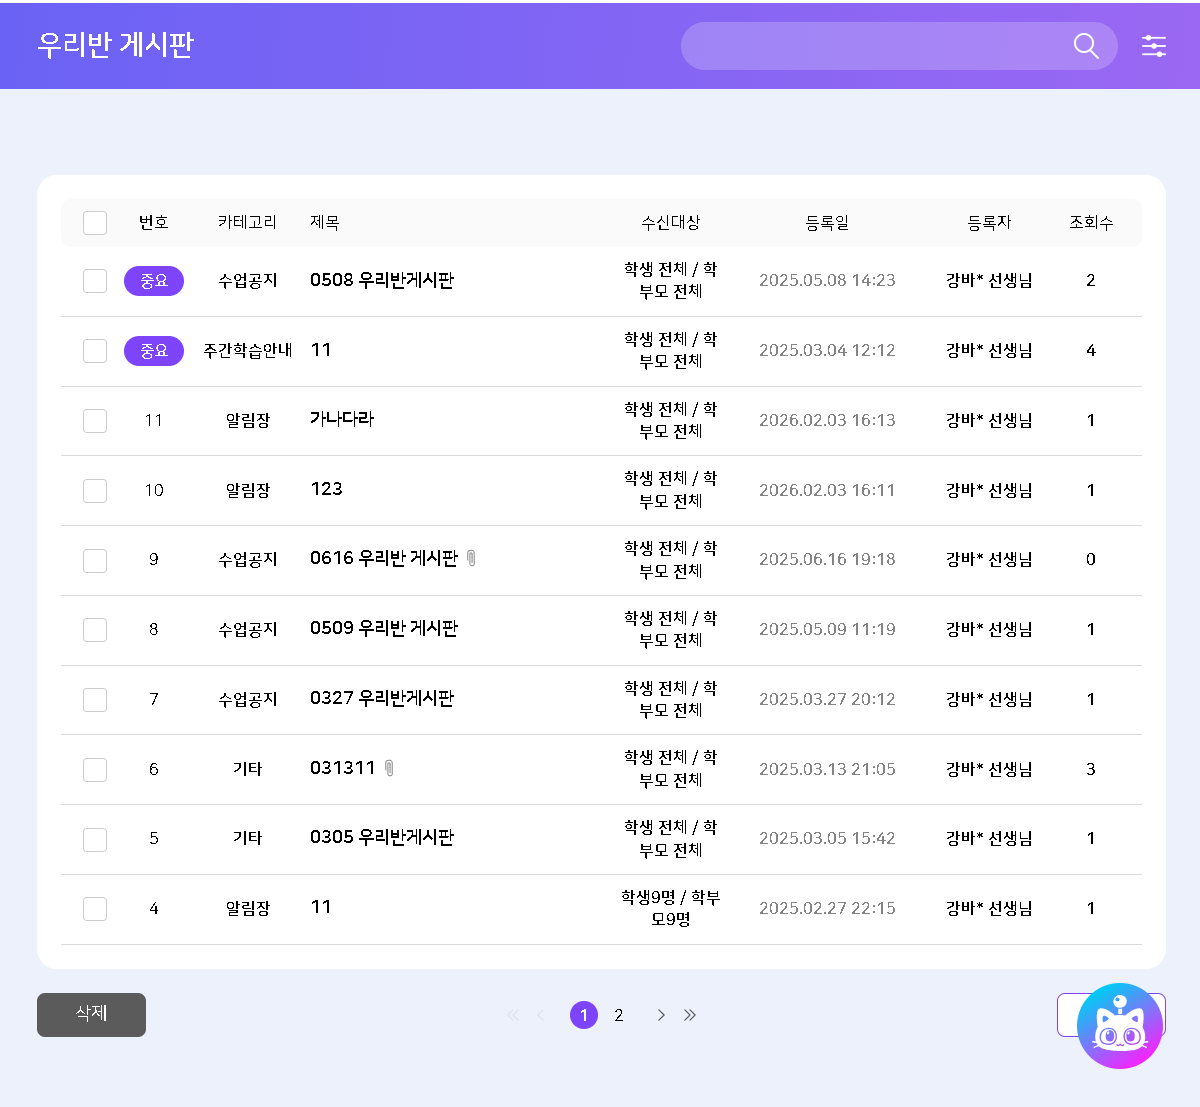1200x1107 pixels.
Task: Click attachment clip icon beside 031311
Action: (389, 768)
